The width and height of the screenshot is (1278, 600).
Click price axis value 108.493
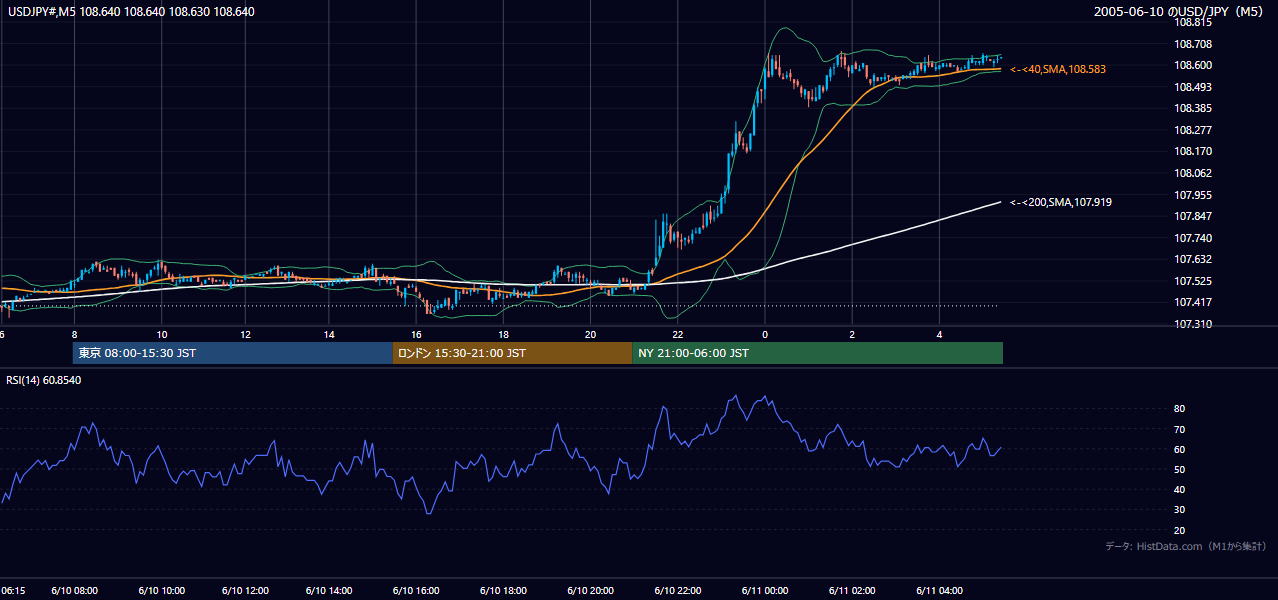(1193, 87)
